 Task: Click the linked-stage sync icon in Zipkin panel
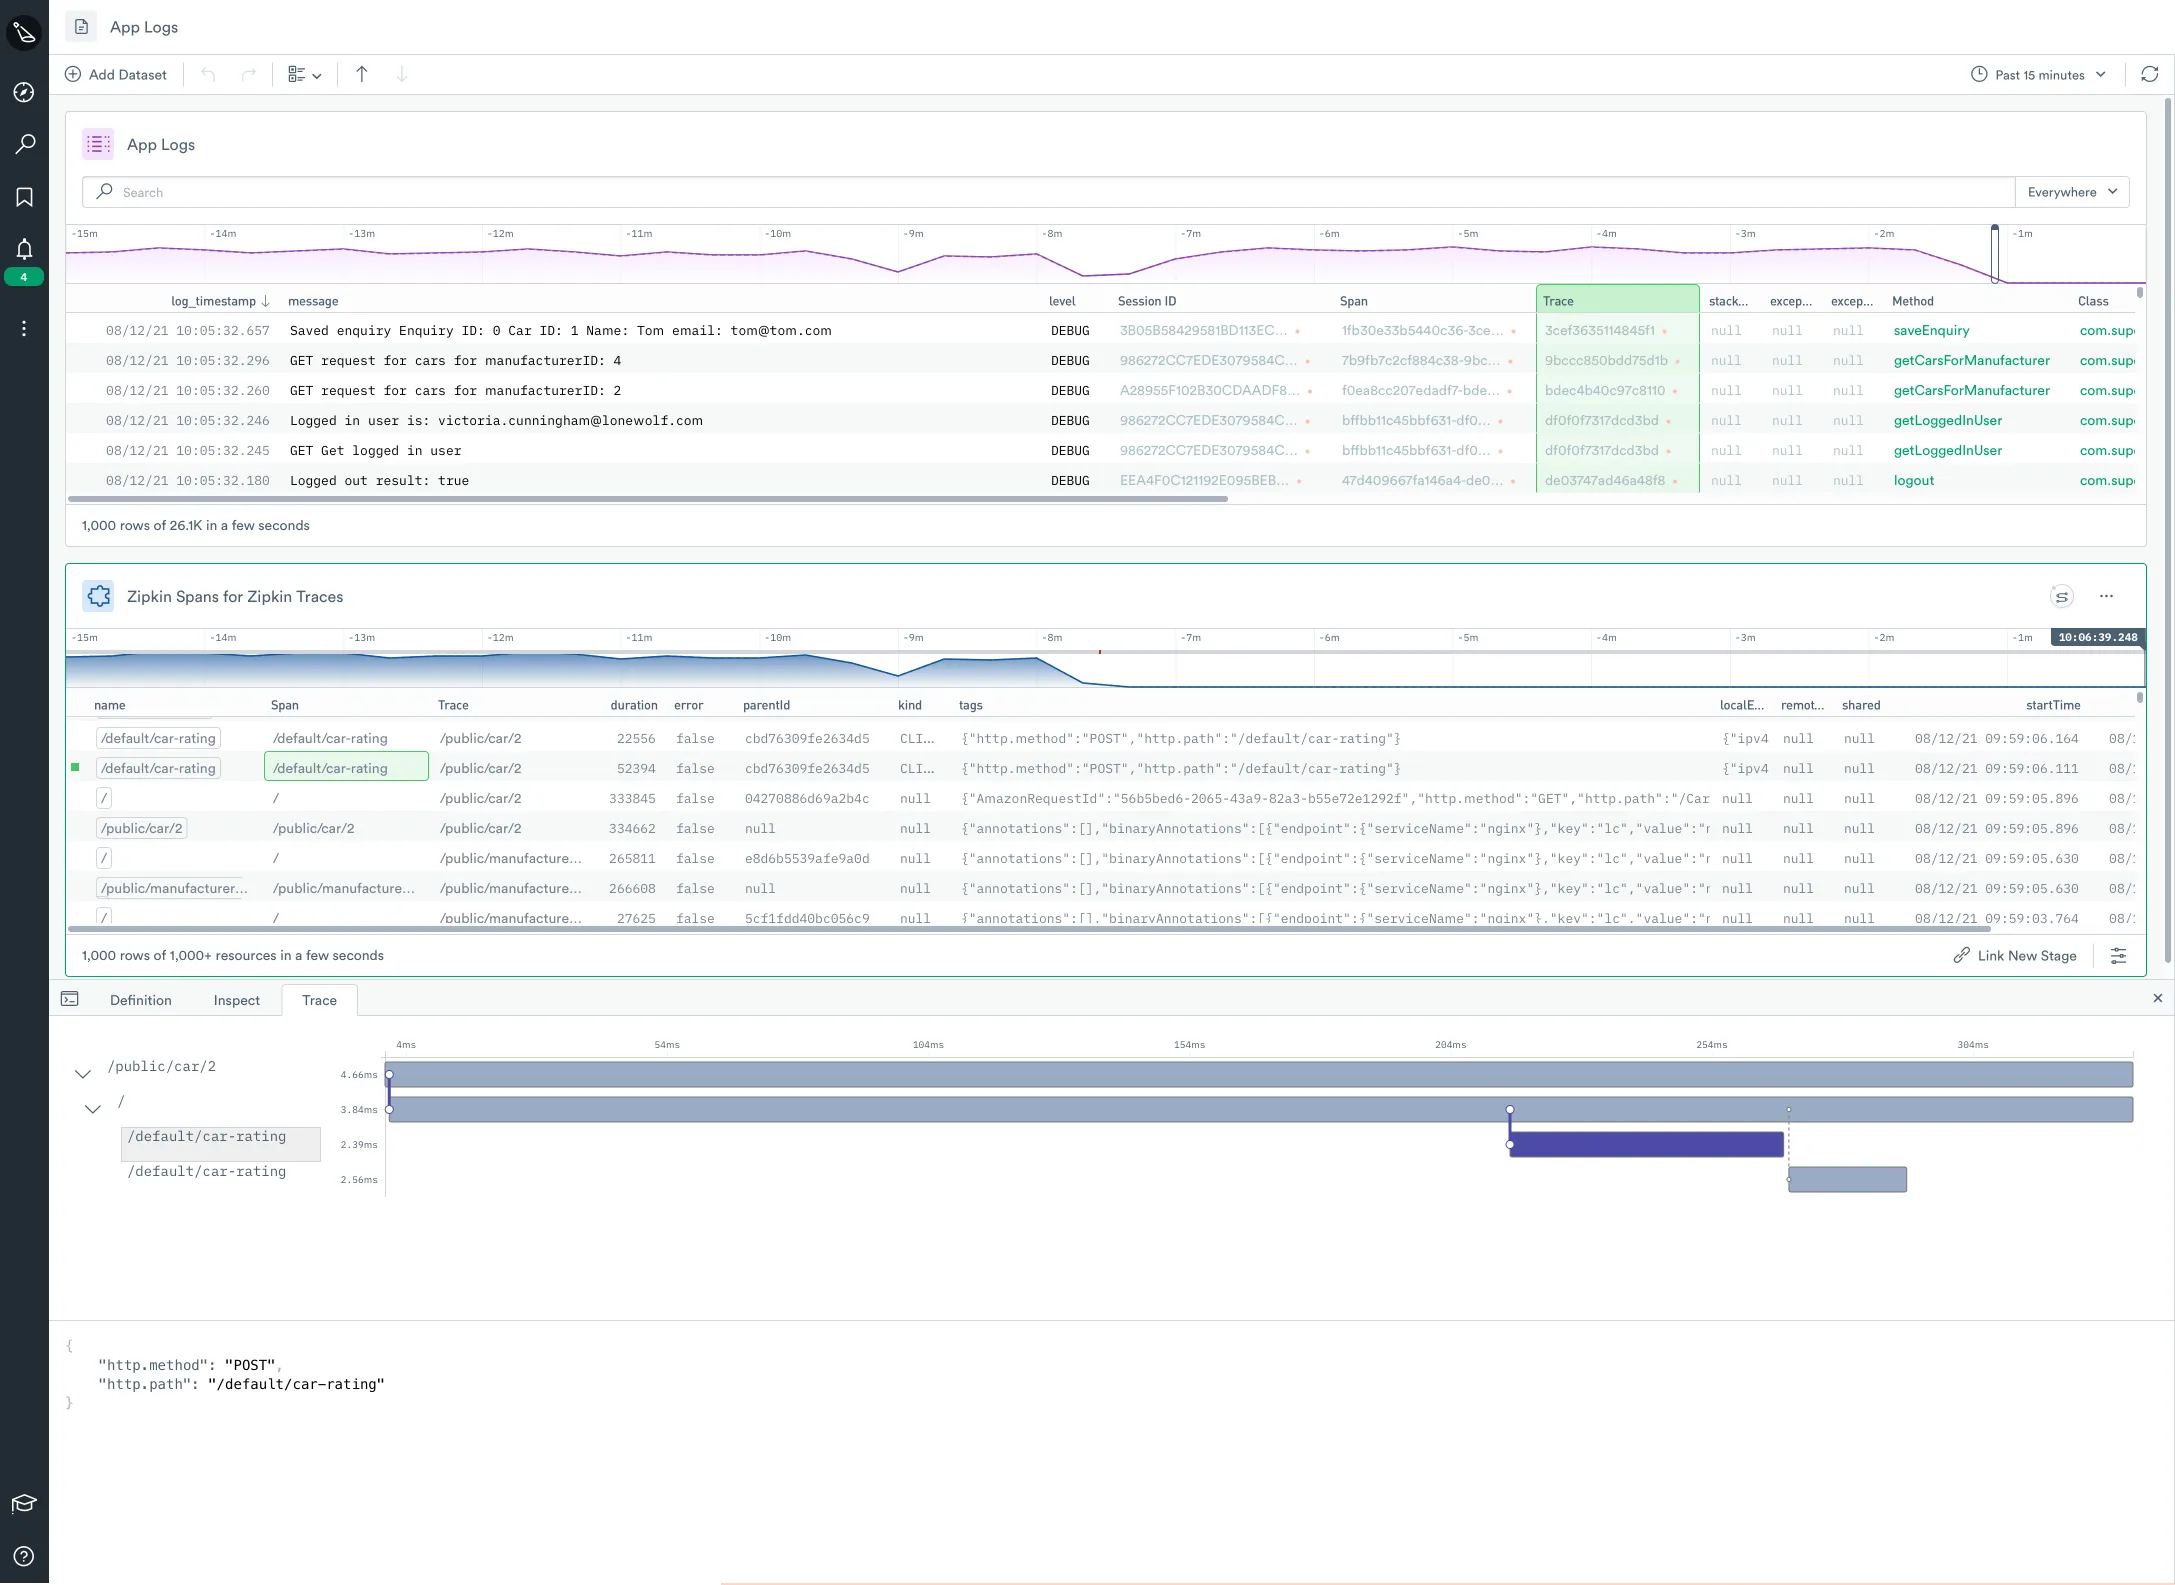click(2061, 597)
